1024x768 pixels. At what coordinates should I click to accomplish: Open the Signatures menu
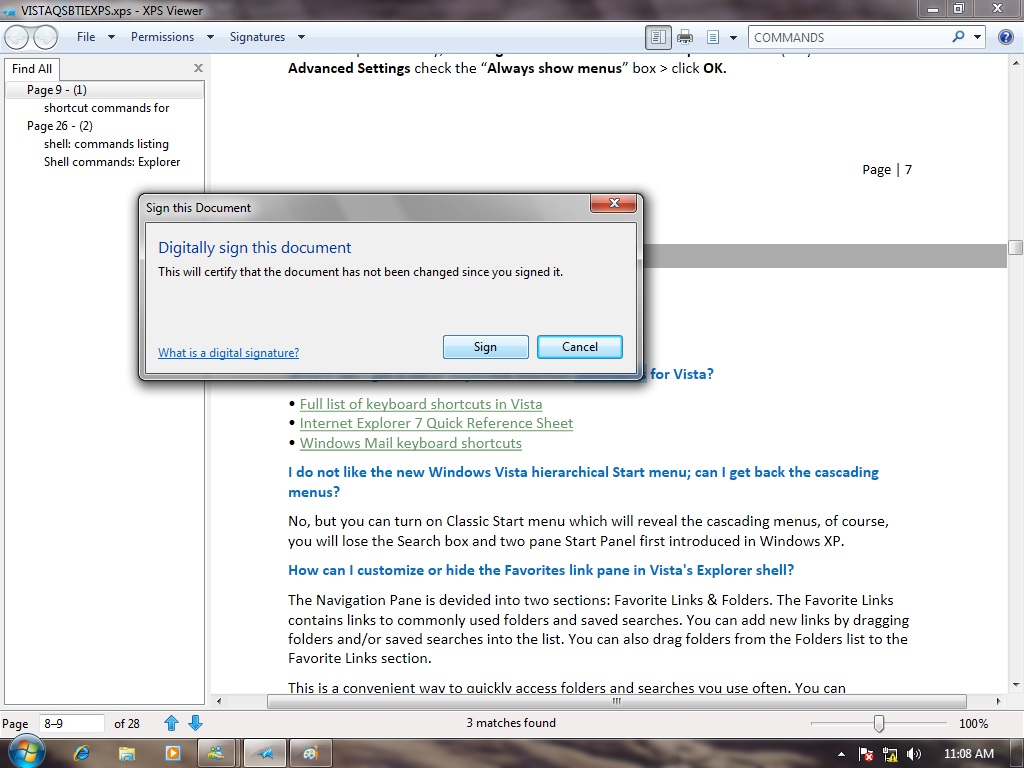click(x=257, y=37)
